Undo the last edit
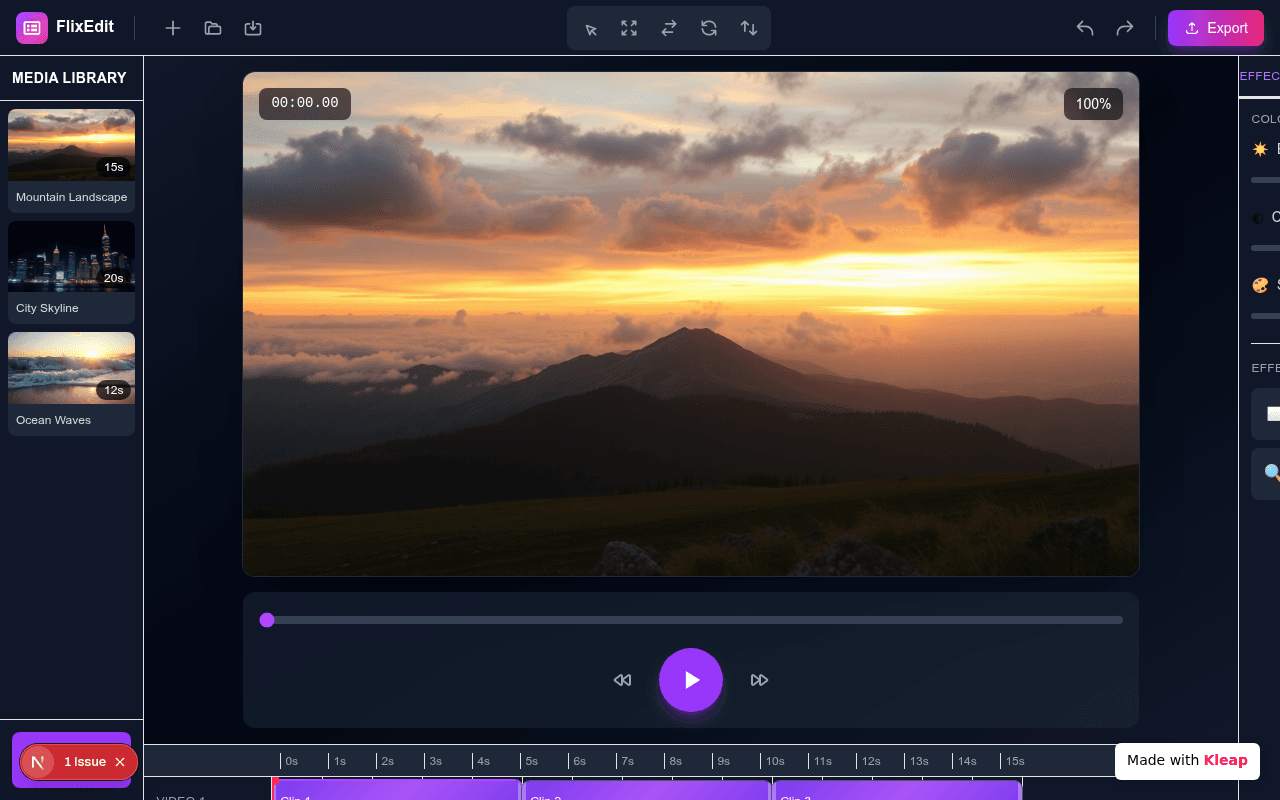Viewport: 1280px width, 800px height. click(1085, 28)
